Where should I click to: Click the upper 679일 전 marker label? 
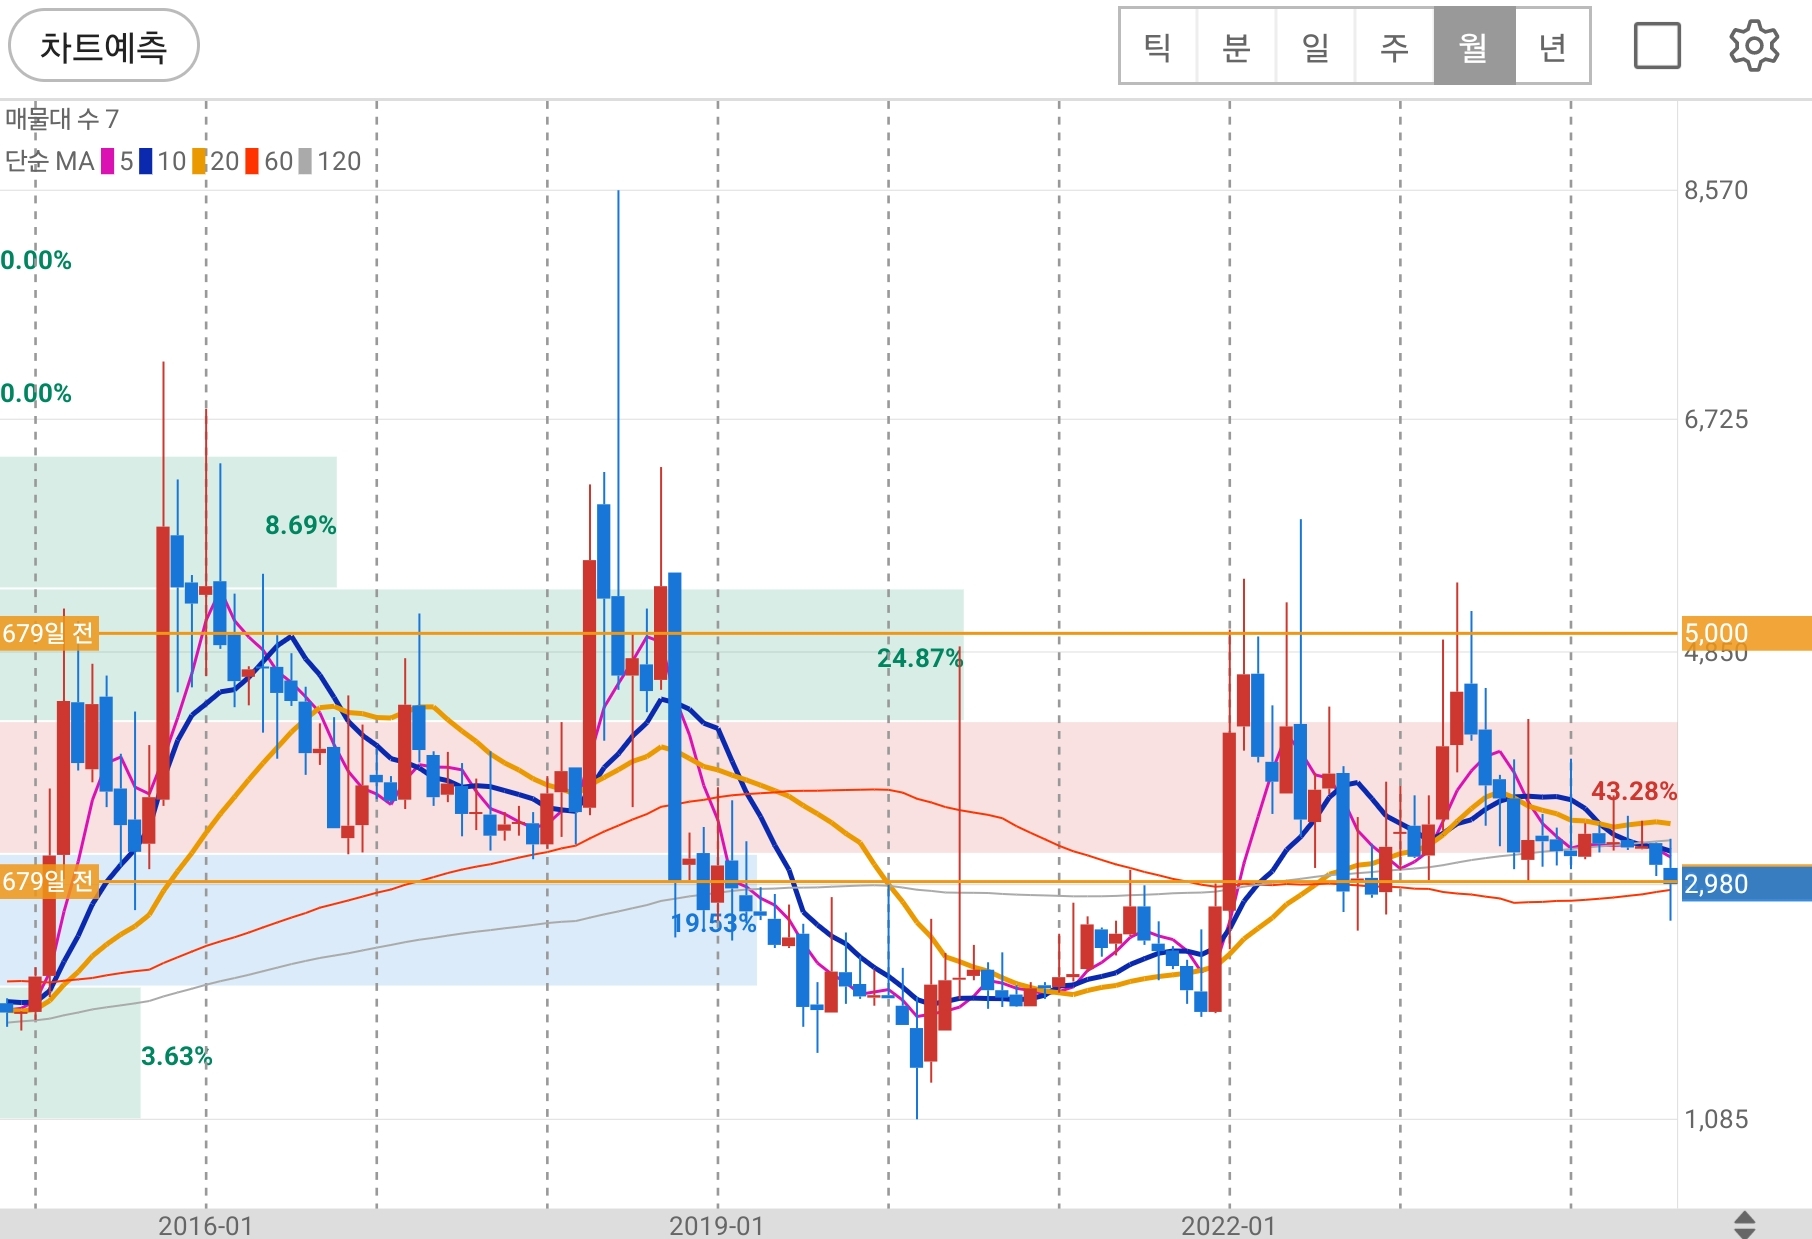(x=48, y=633)
